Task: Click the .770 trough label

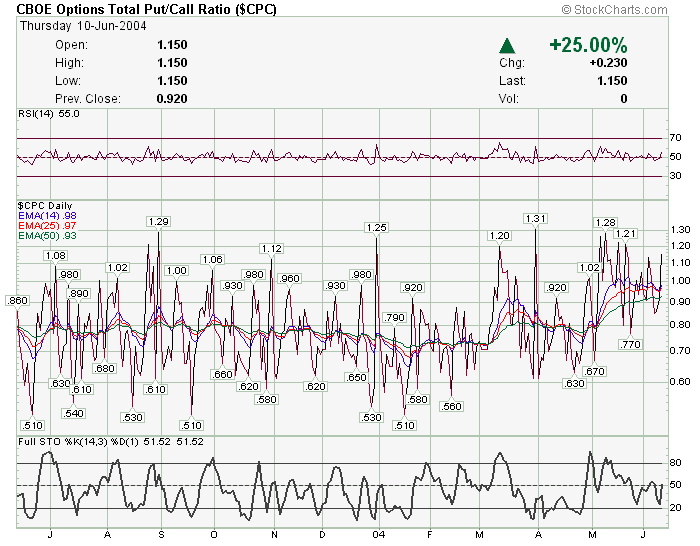Action: point(630,345)
